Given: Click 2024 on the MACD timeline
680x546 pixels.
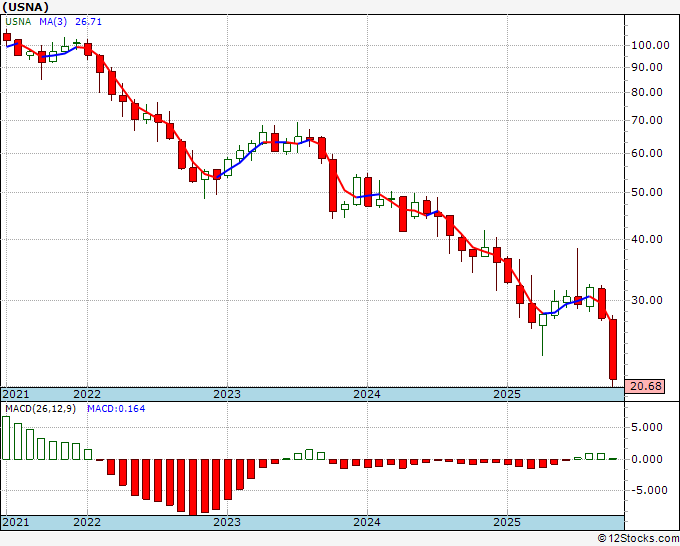Looking at the screenshot, I should tap(367, 522).
